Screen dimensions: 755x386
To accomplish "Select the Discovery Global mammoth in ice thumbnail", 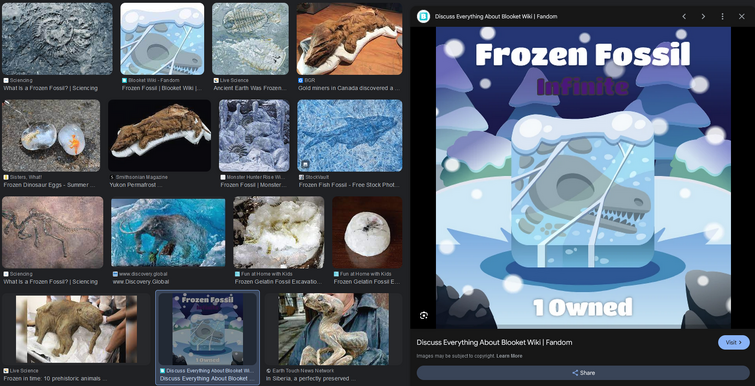I will 168,232.
